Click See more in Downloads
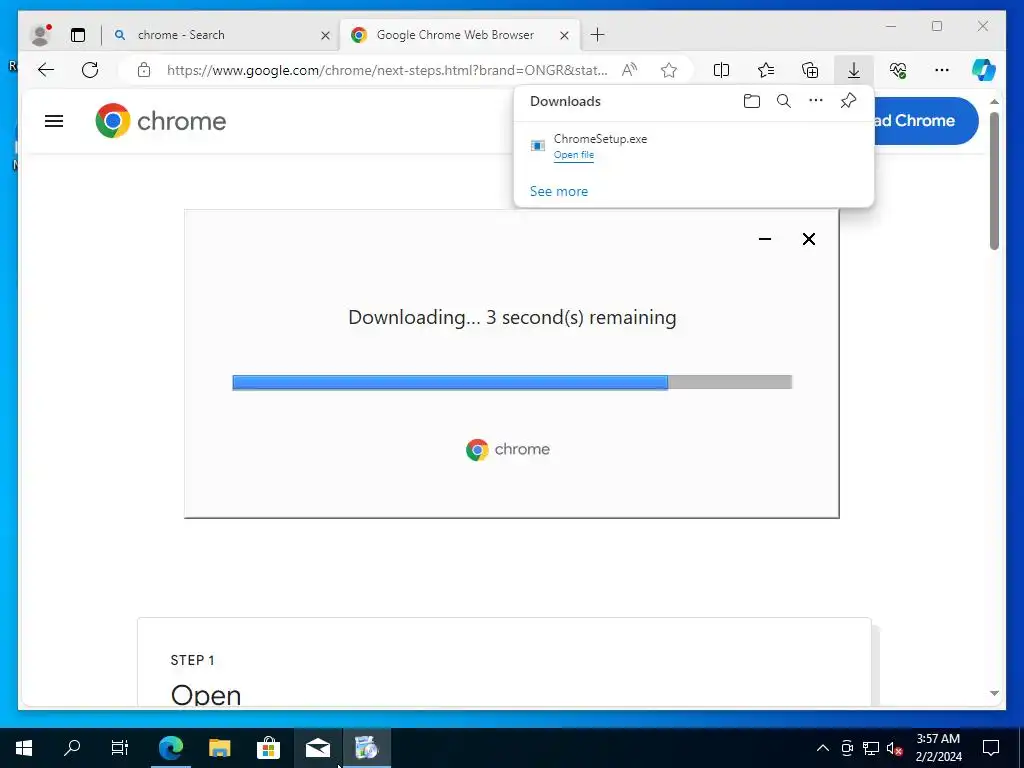 pyautogui.click(x=558, y=191)
